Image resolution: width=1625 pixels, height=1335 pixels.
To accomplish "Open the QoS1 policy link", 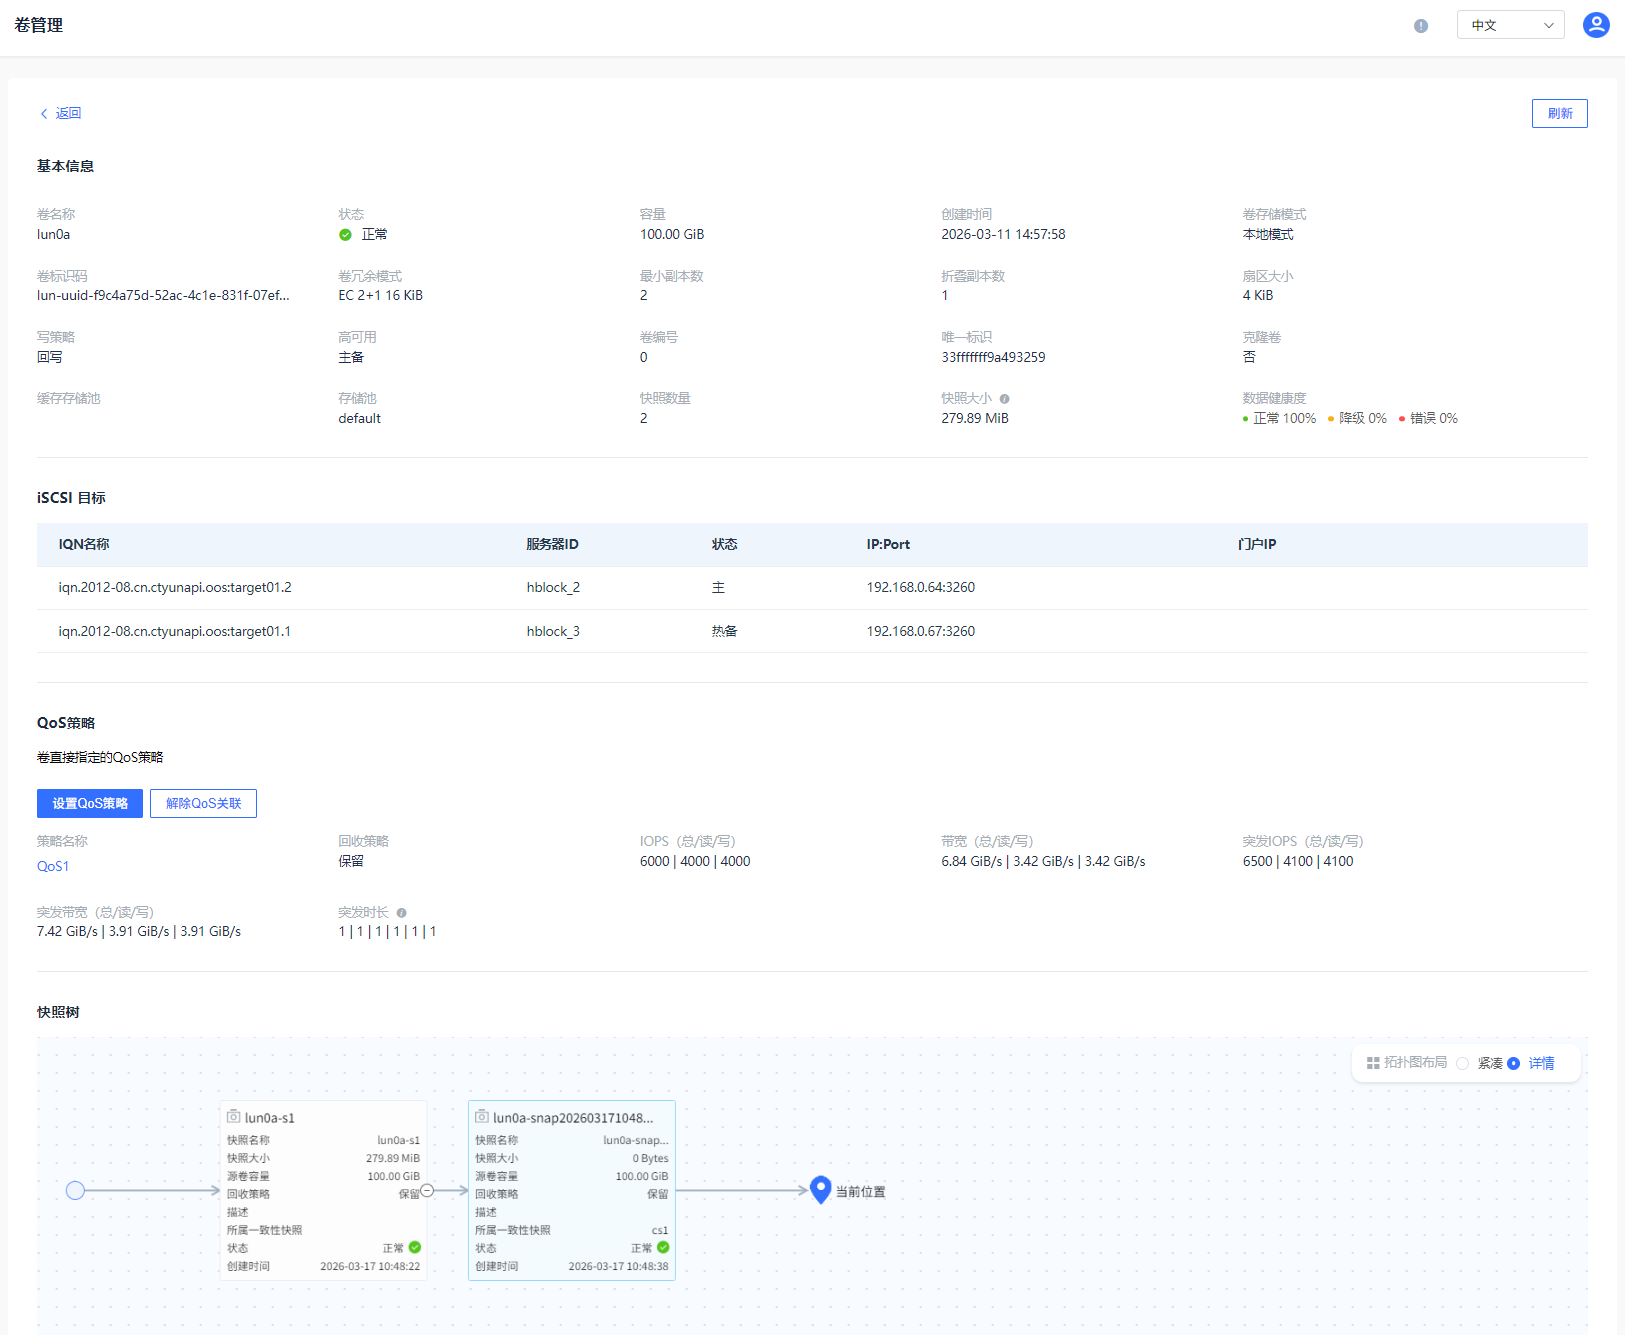I will click(53, 866).
